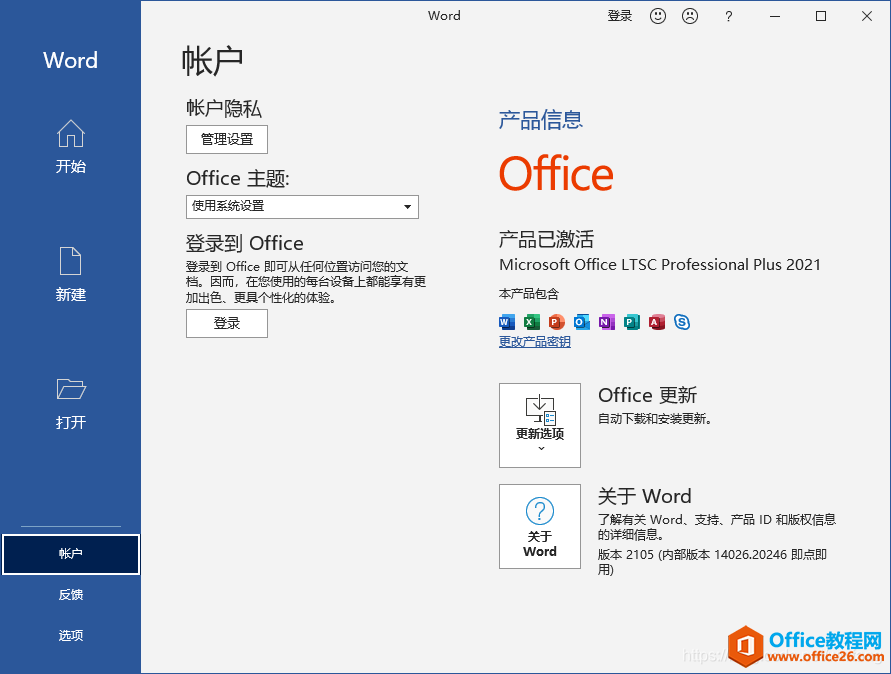Click the 更改产品密钥 link
This screenshot has height=674, width=891.
click(x=535, y=341)
